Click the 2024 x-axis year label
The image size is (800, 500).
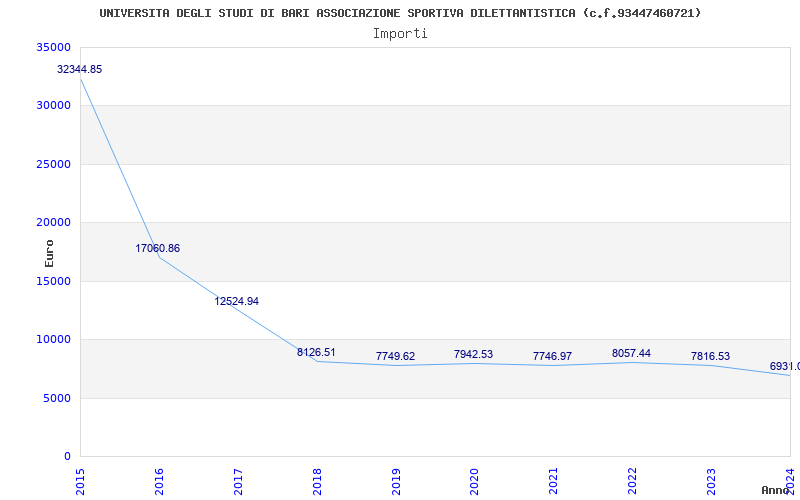tap(790, 482)
